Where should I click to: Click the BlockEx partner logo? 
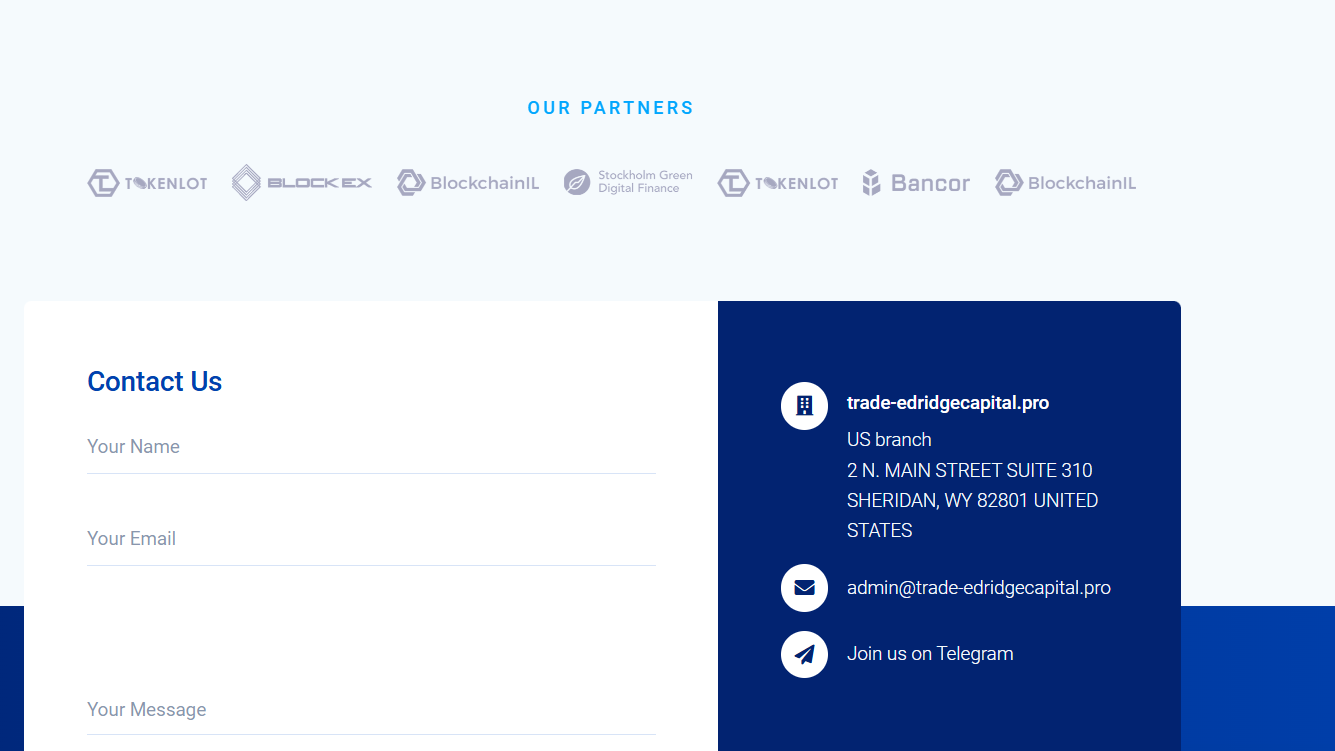302,183
